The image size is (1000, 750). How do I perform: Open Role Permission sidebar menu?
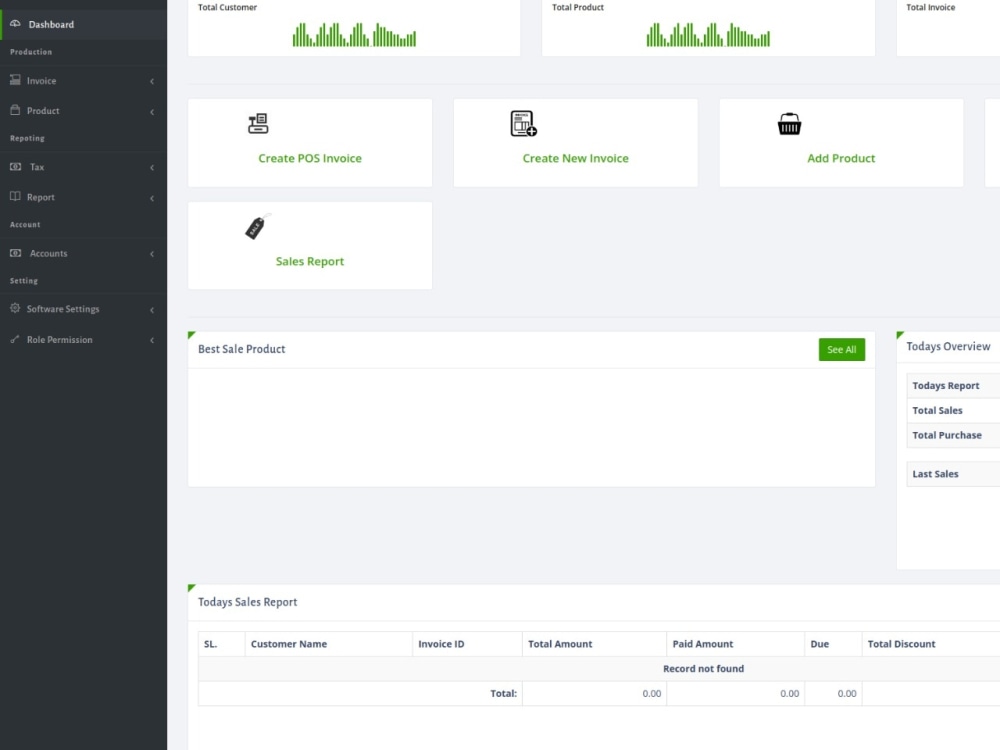pos(84,339)
